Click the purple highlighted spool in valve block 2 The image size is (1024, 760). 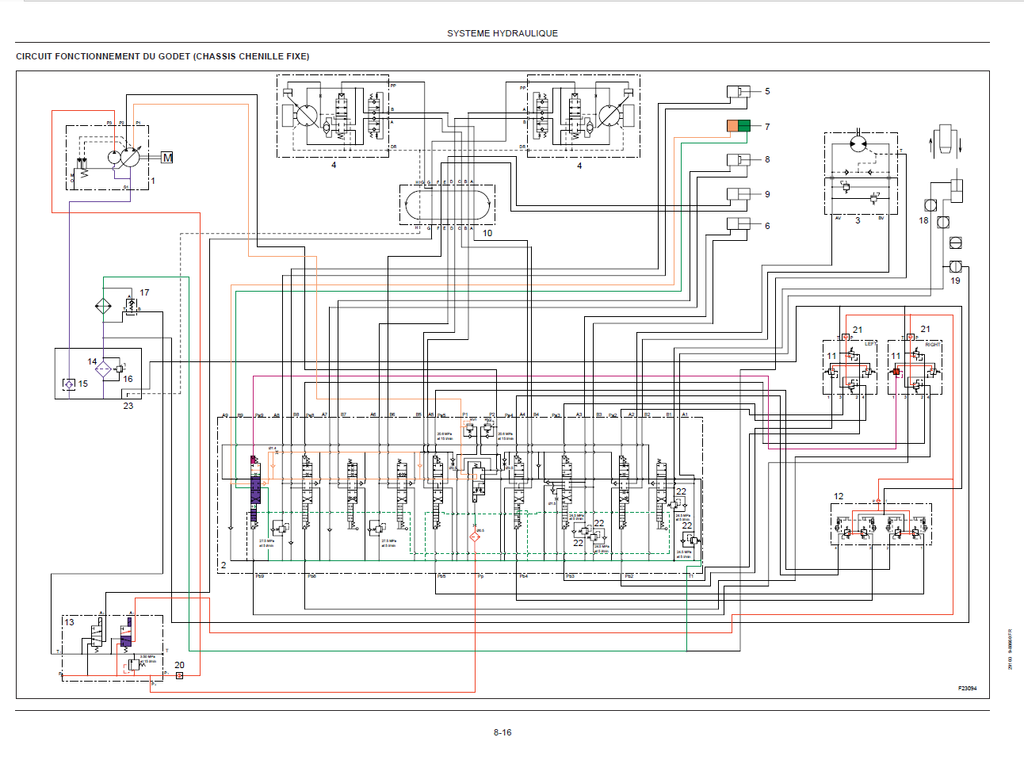(x=255, y=492)
